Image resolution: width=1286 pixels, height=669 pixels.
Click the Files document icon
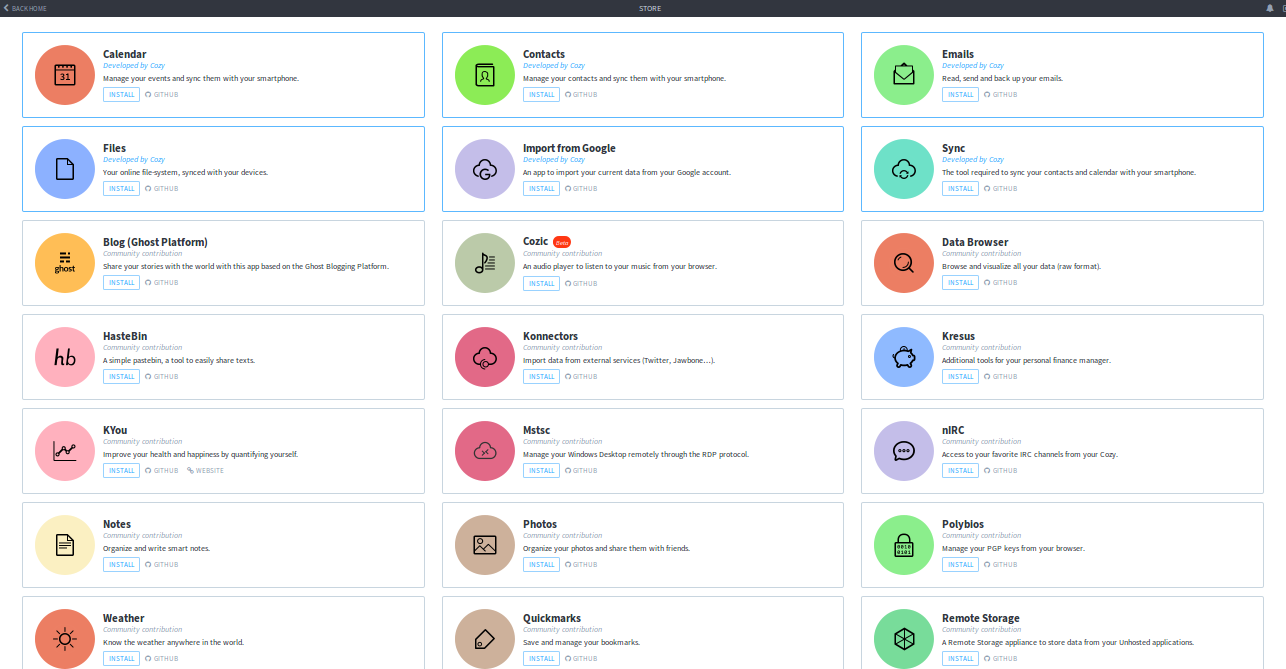[65, 169]
